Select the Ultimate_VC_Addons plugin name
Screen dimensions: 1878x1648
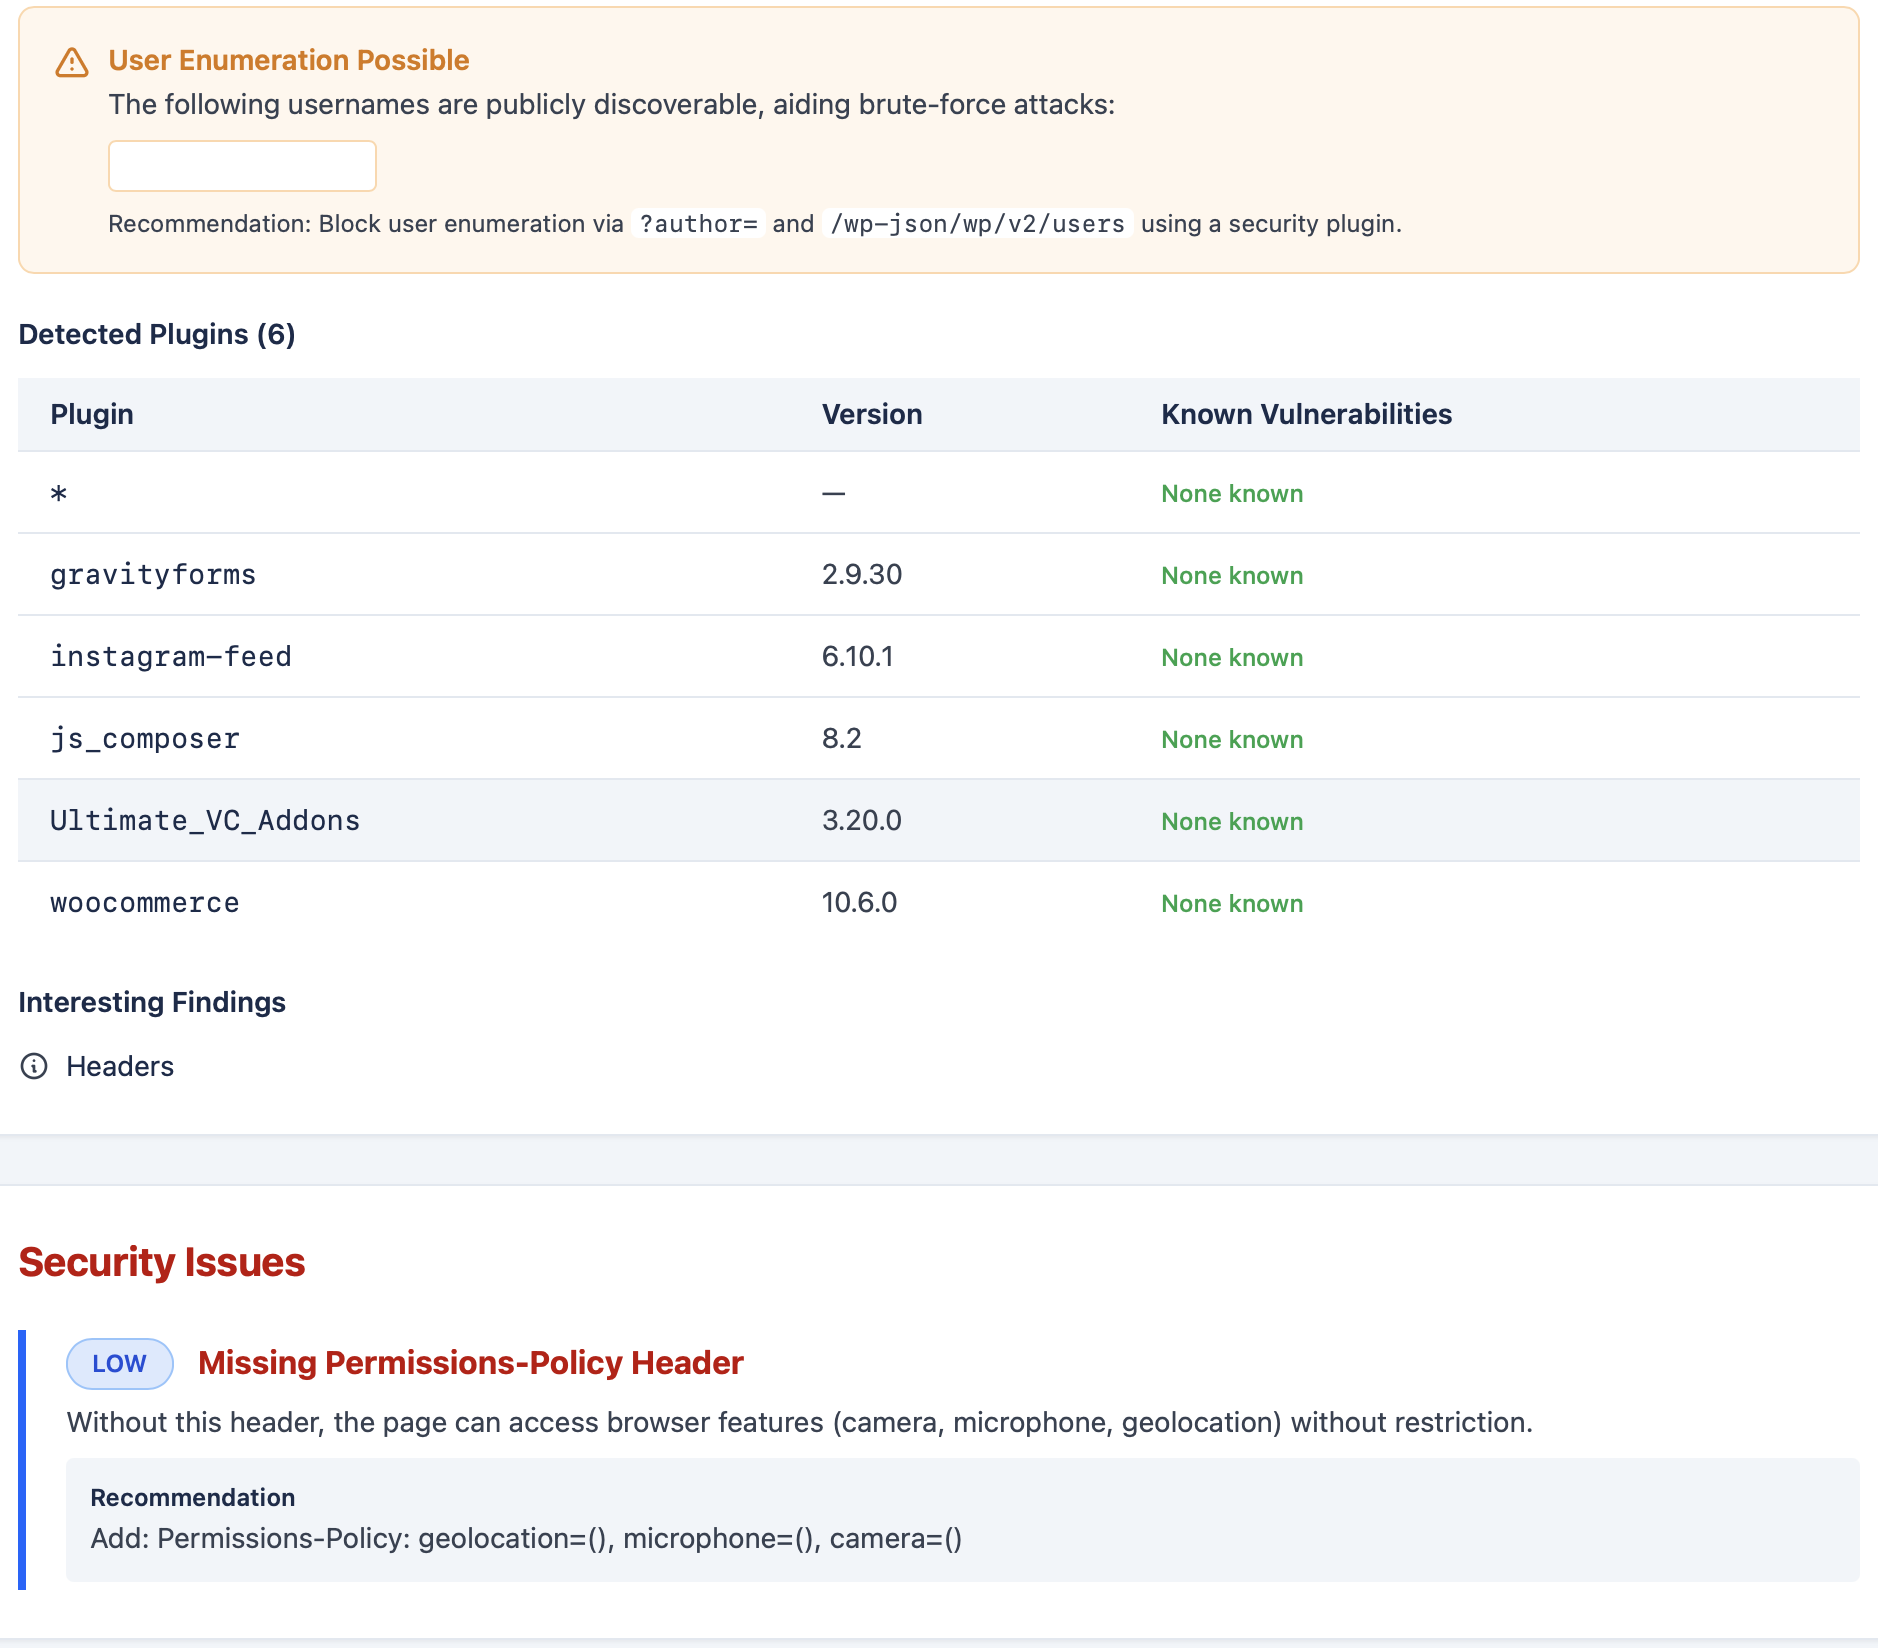click(205, 821)
